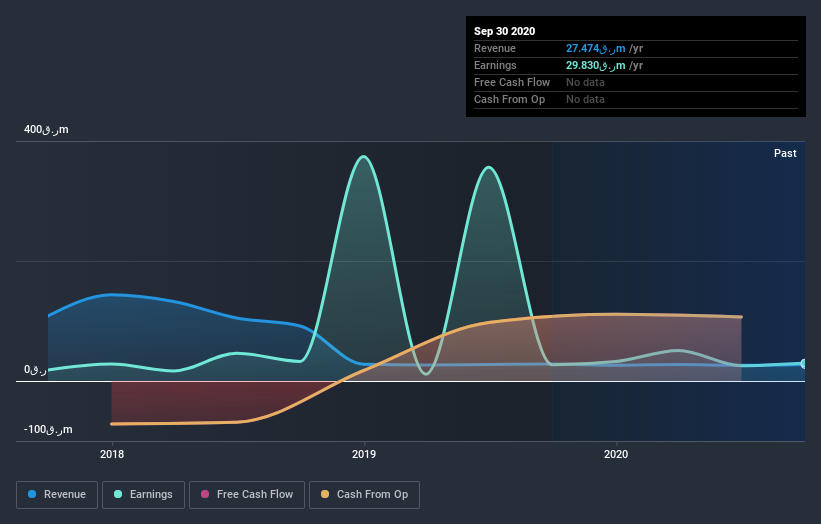Click the 400 y-axis label
821x524 pixels.
point(46,129)
